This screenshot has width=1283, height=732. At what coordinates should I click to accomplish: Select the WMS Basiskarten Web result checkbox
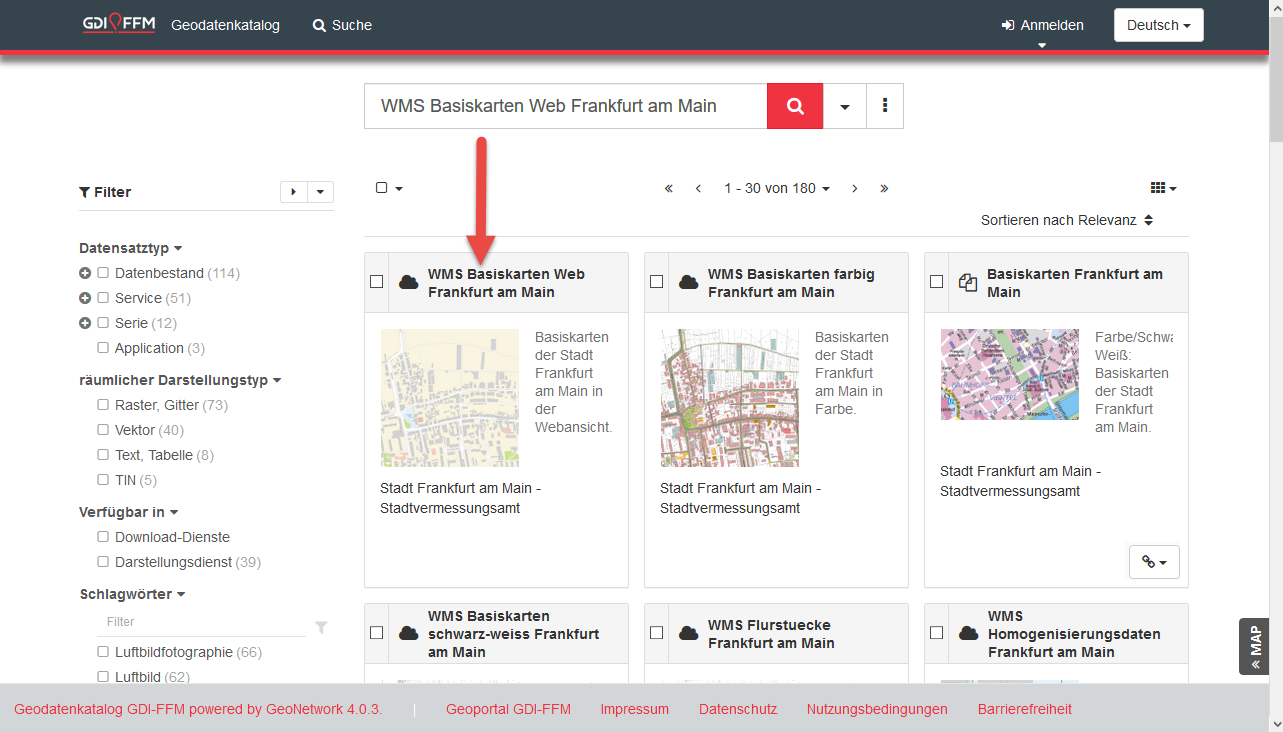pos(377,282)
